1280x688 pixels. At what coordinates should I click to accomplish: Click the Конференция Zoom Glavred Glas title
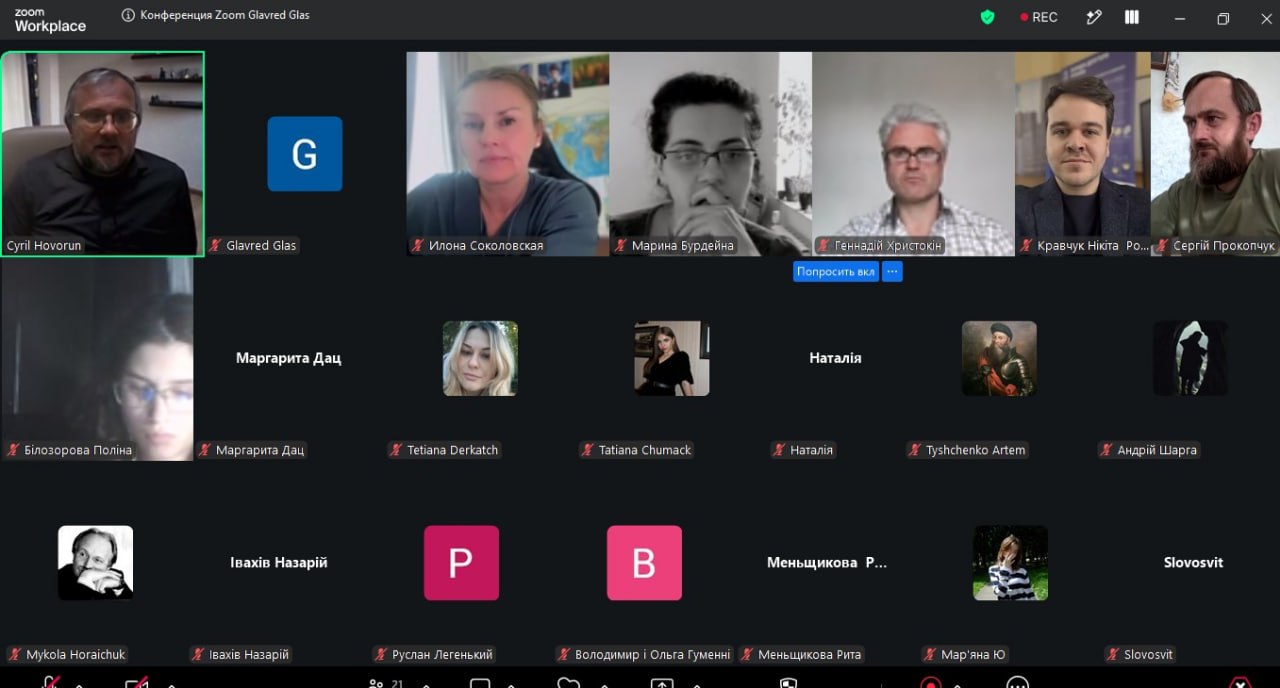[225, 15]
